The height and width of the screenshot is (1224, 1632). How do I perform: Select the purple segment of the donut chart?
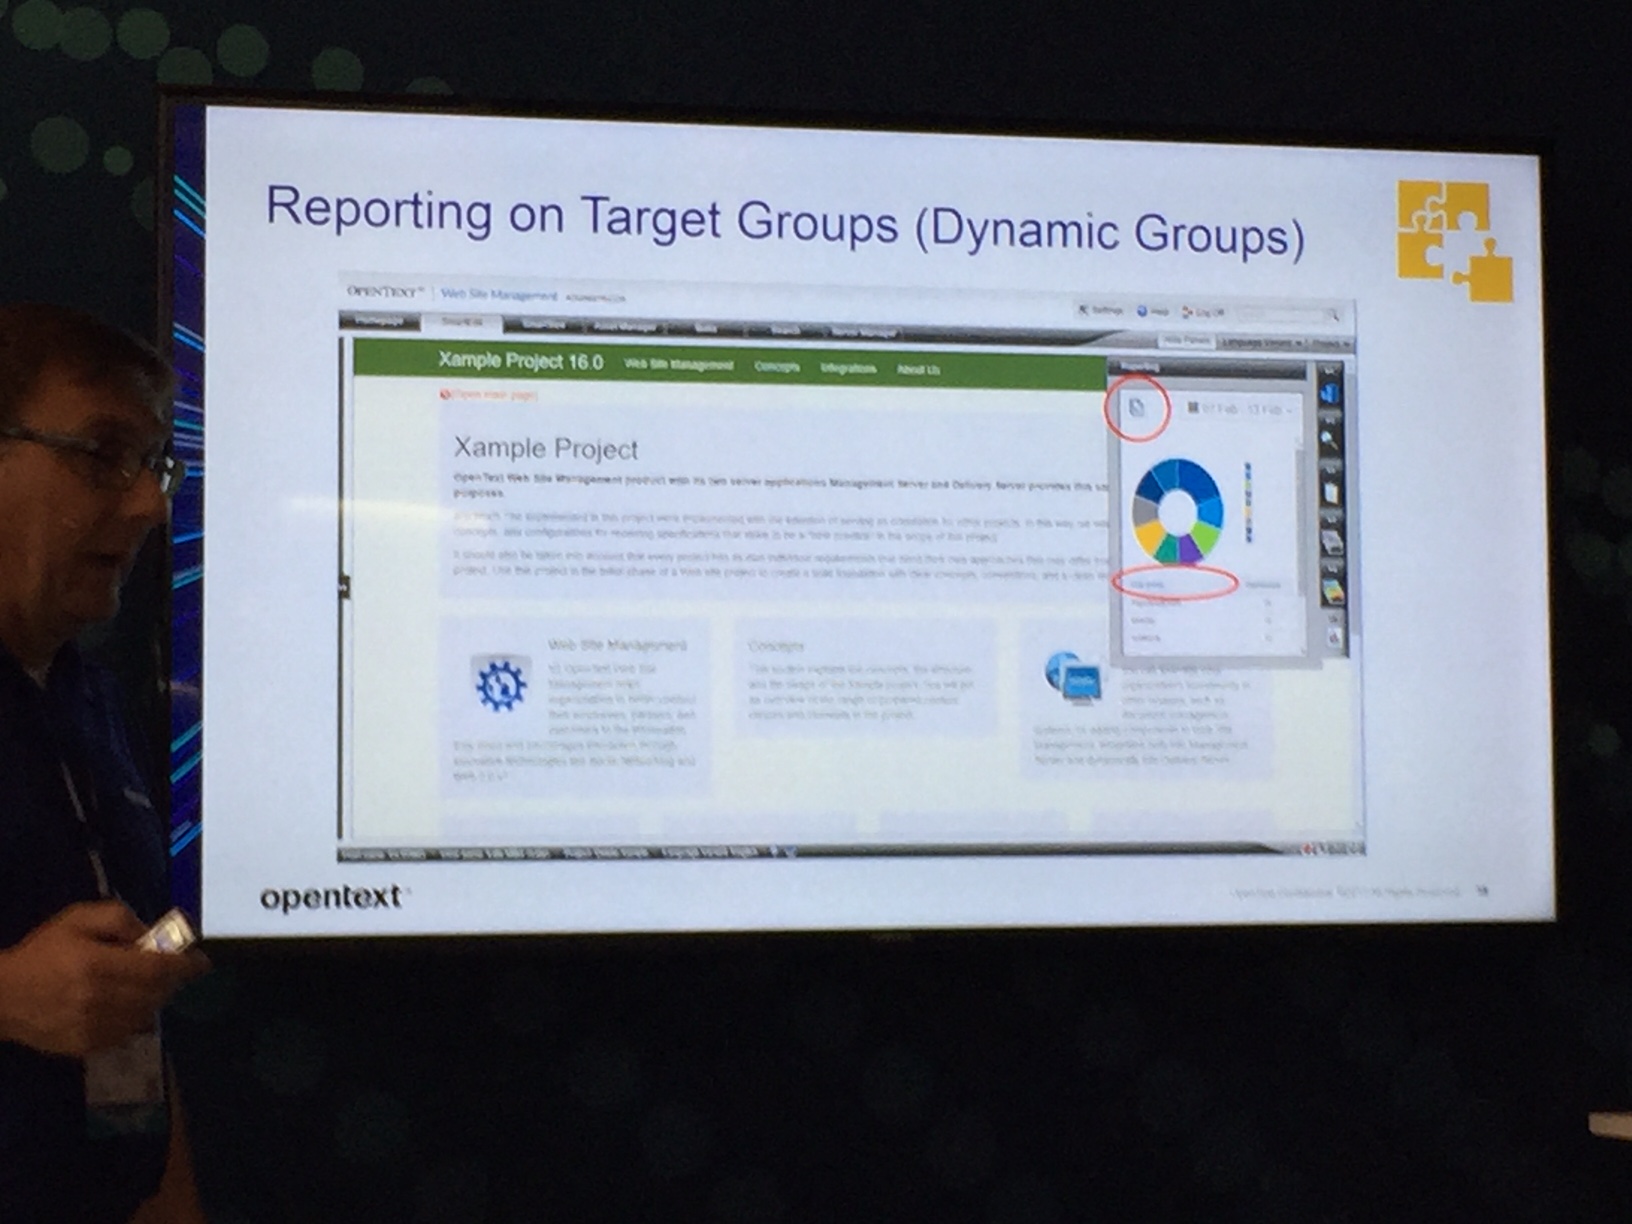coord(1188,548)
